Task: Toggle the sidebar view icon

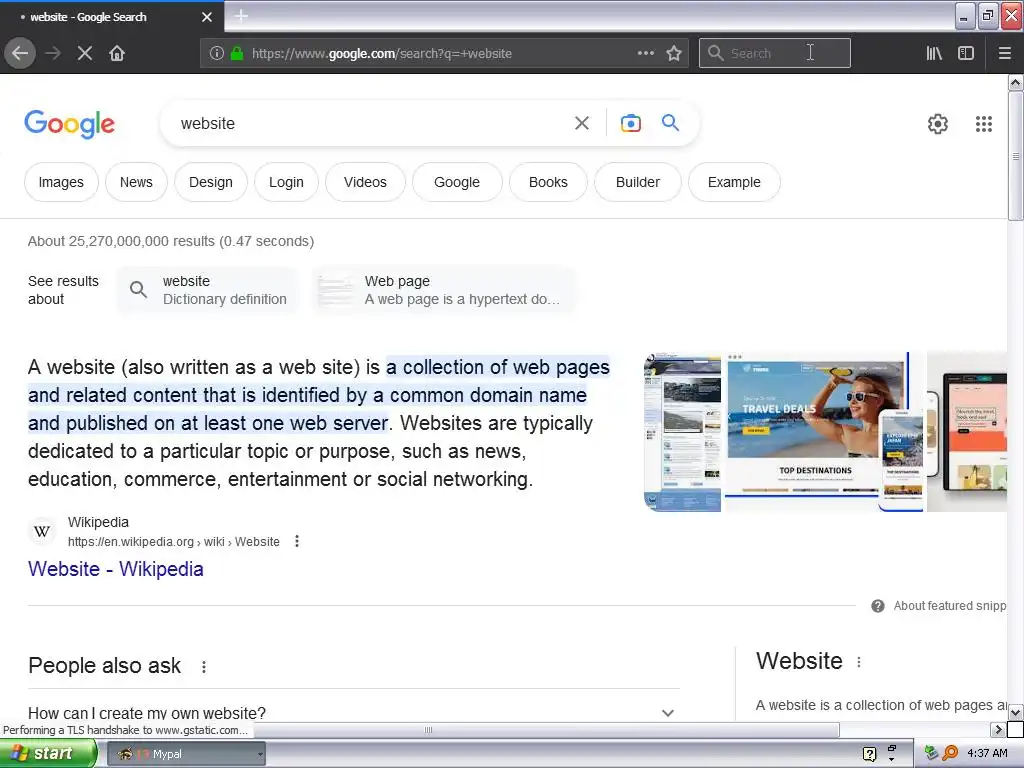Action: coord(966,53)
